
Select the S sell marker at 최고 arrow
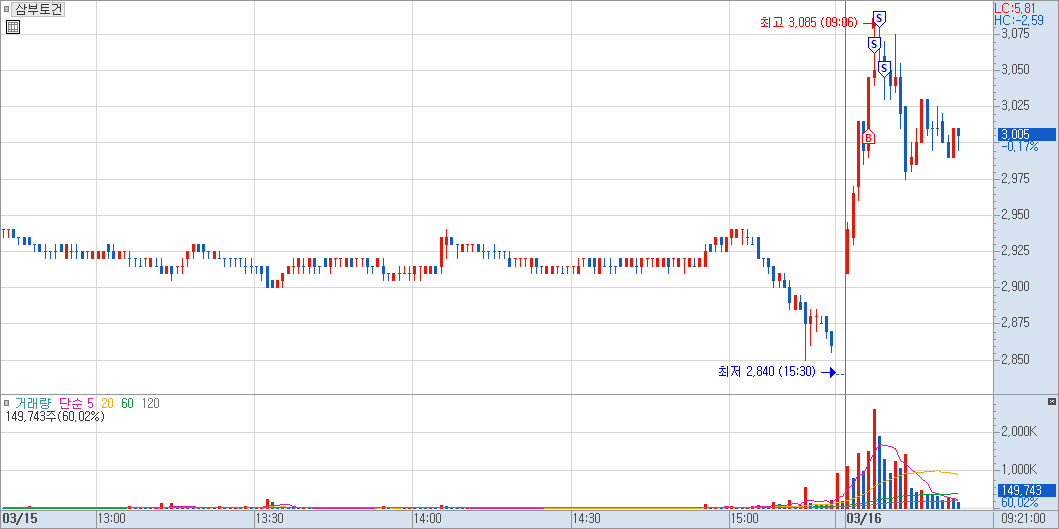tap(879, 18)
